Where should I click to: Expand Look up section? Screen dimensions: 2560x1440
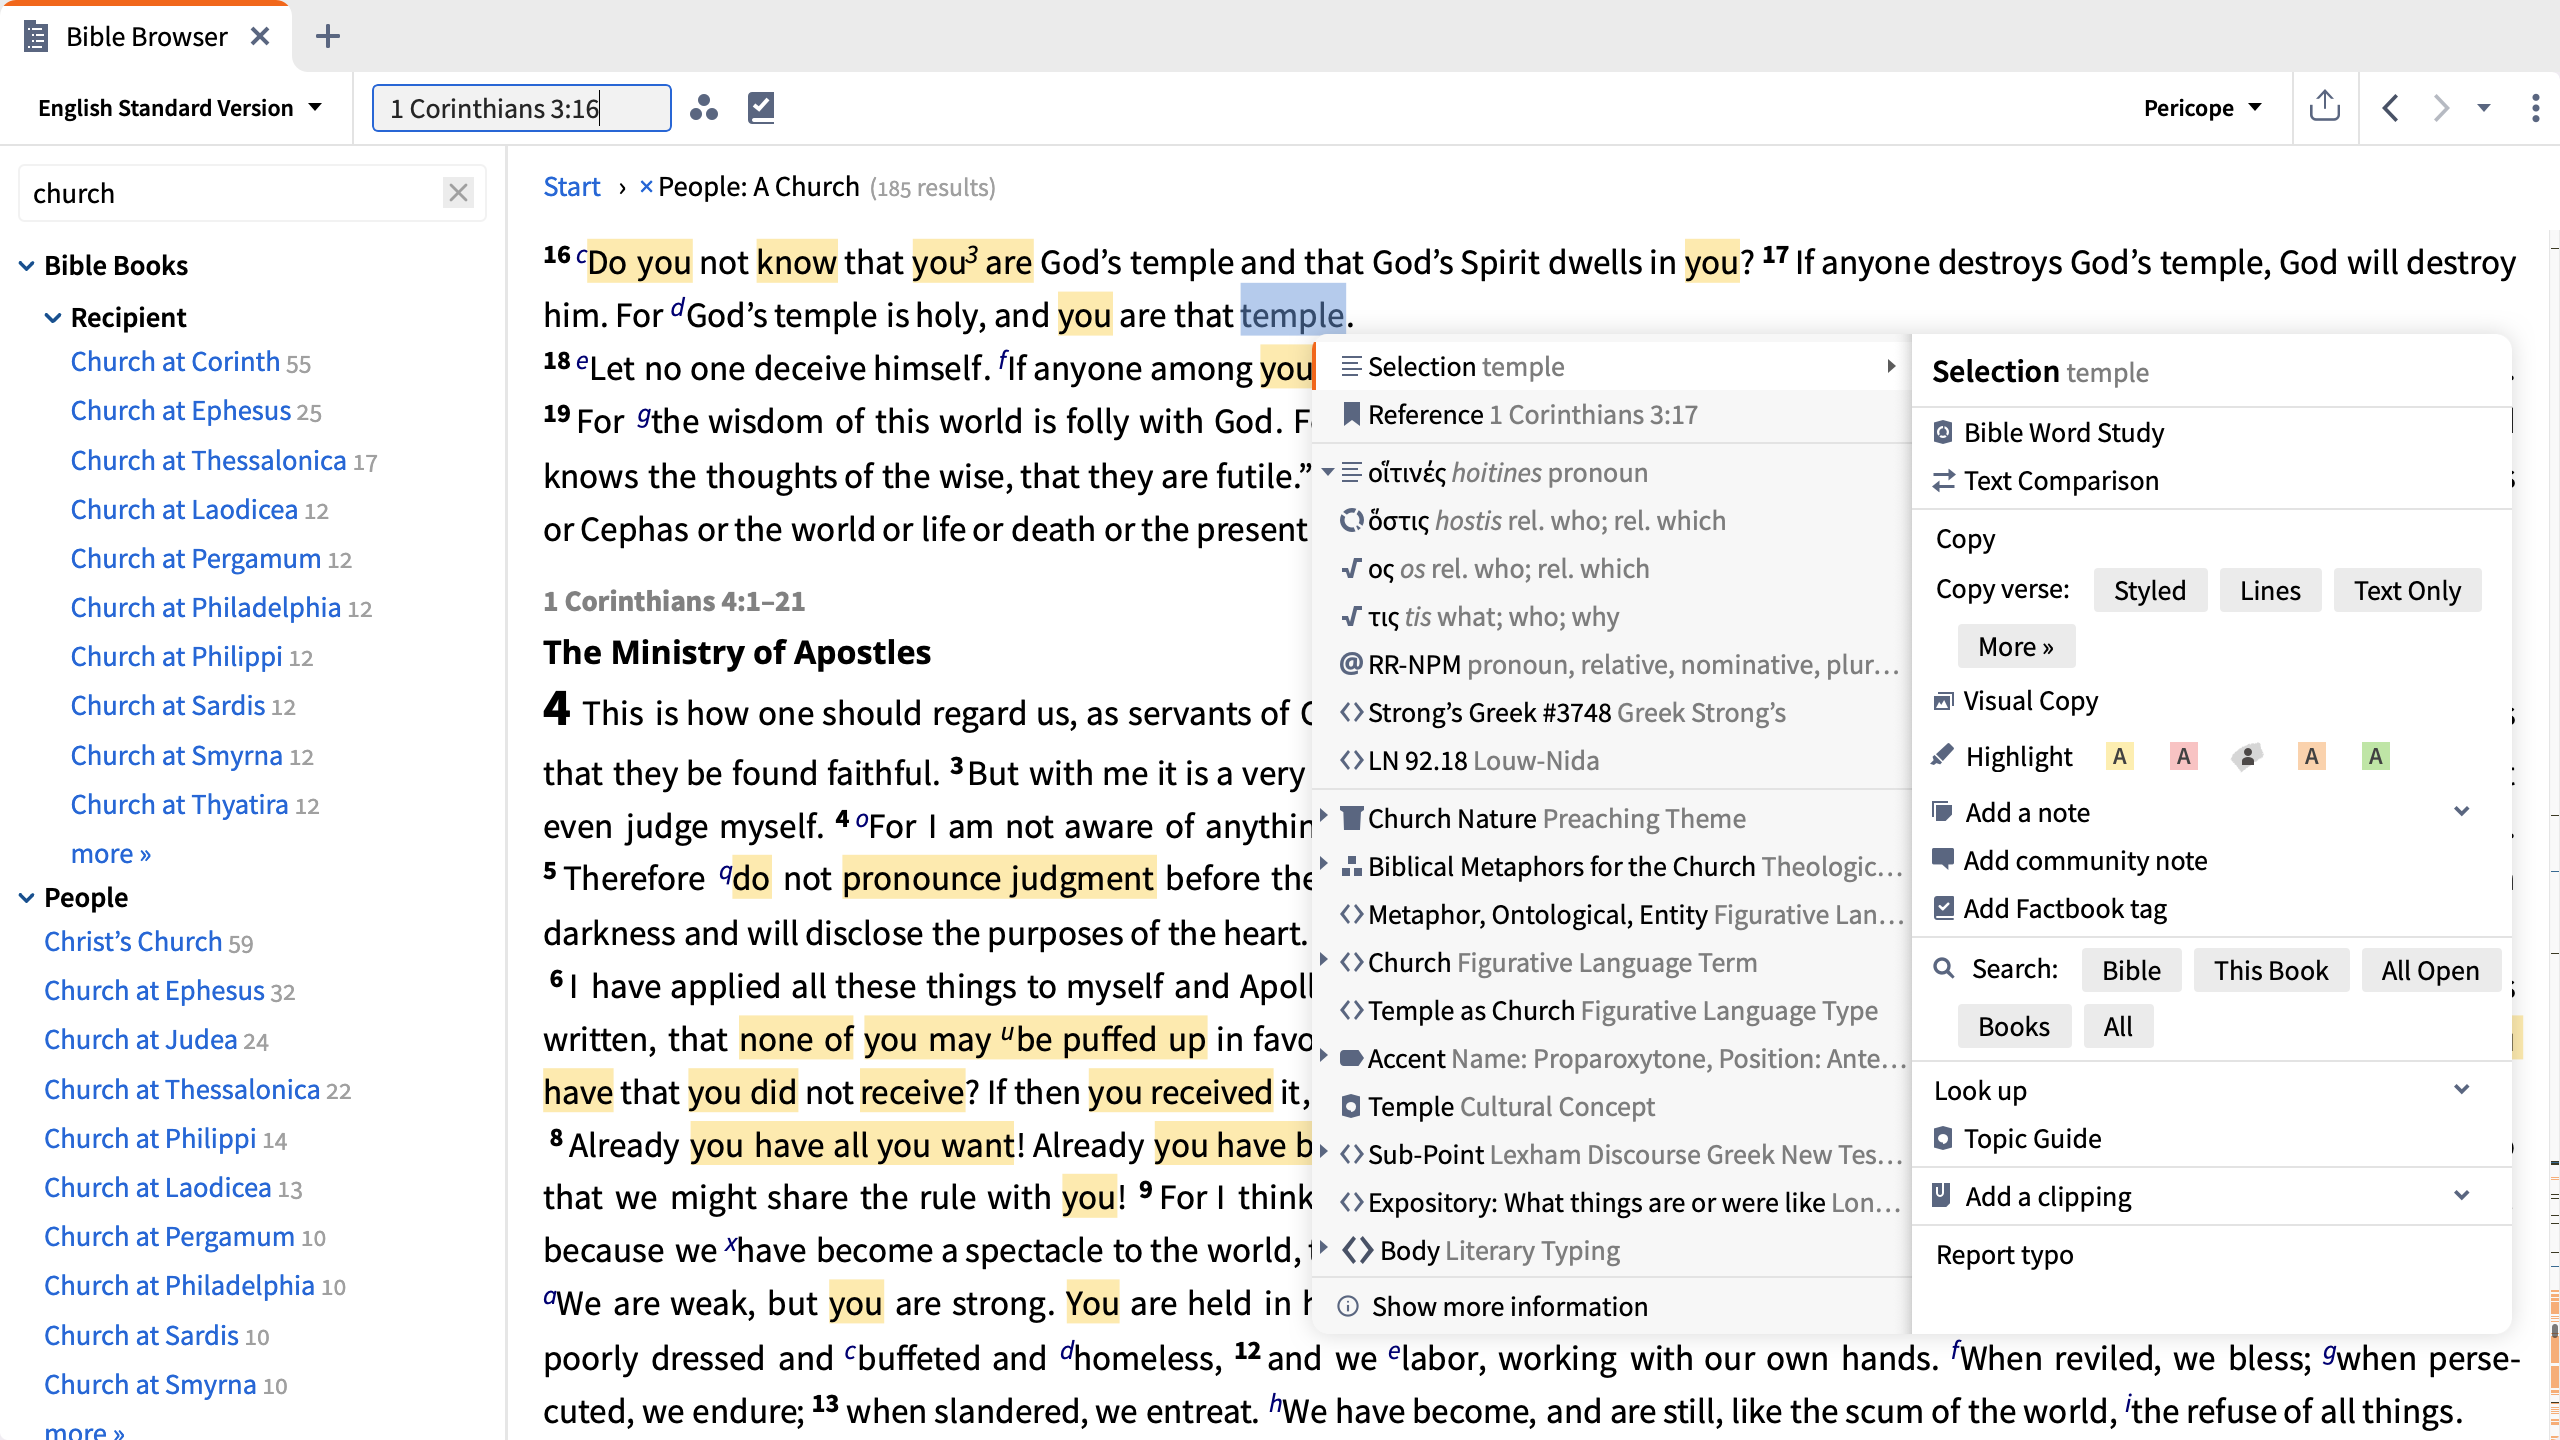(x=2461, y=1090)
